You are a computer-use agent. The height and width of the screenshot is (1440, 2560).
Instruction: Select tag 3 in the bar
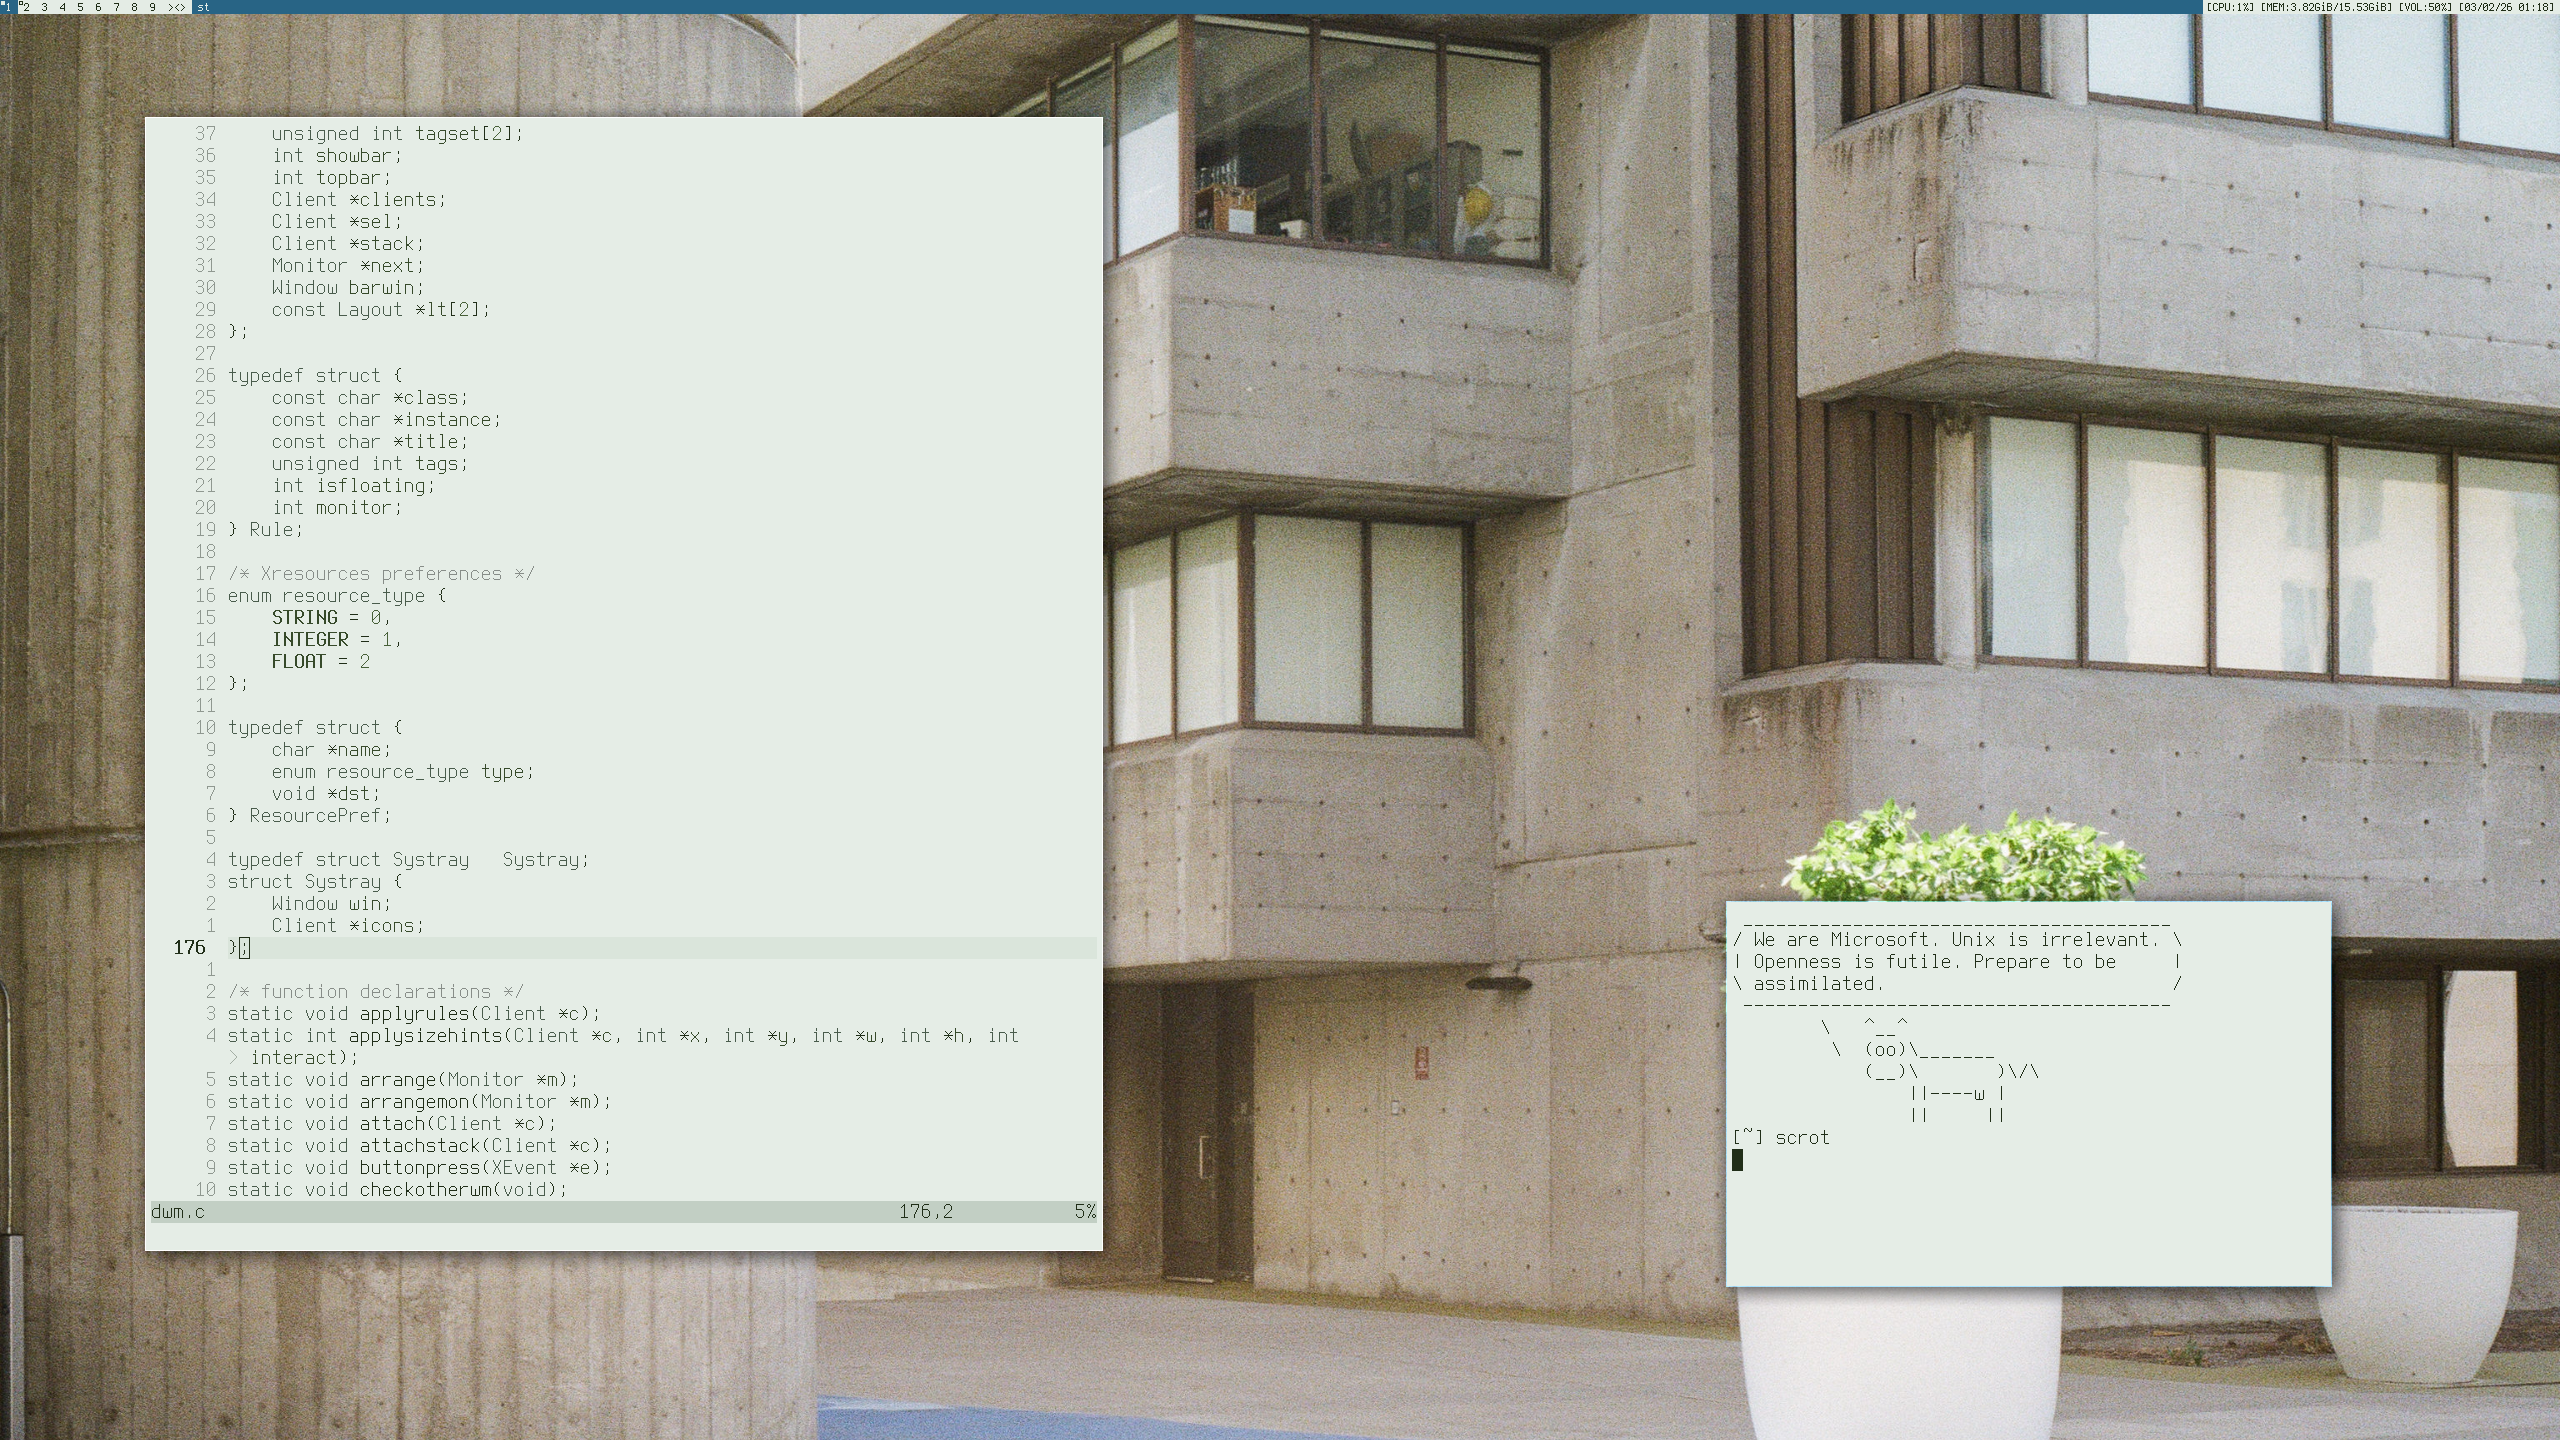click(44, 7)
